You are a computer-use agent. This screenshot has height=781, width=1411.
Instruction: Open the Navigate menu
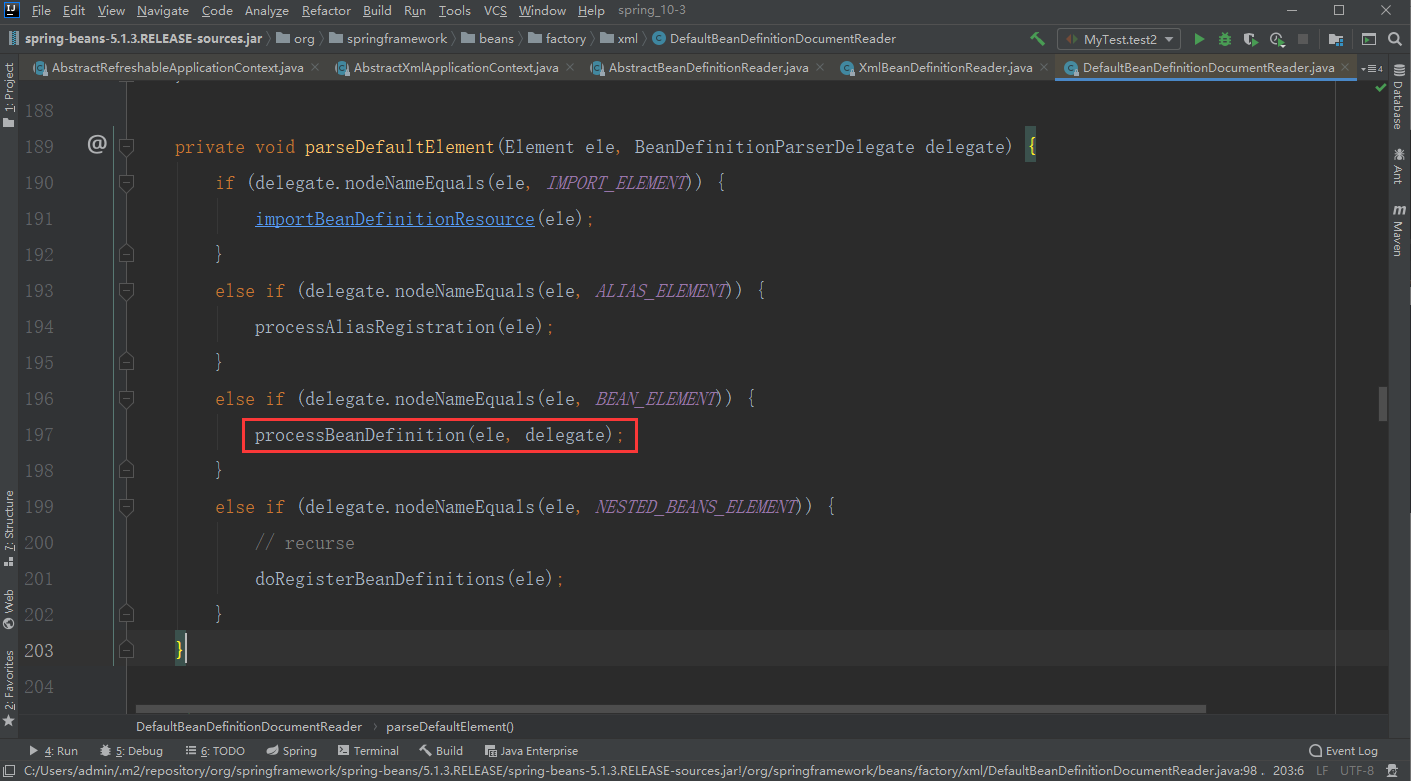(162, 10)
